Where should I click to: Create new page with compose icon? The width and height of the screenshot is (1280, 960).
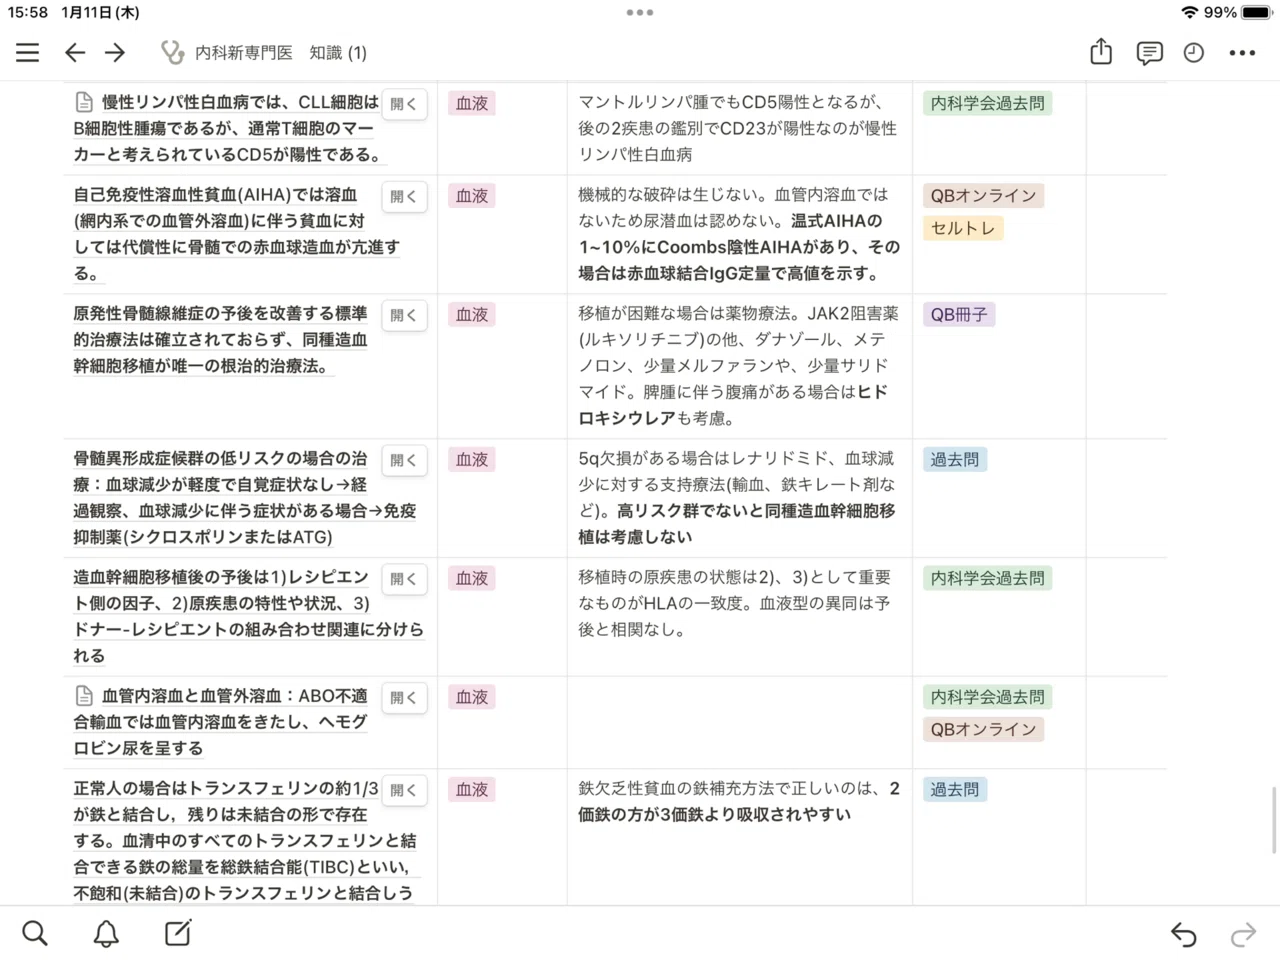click(177, 933)
